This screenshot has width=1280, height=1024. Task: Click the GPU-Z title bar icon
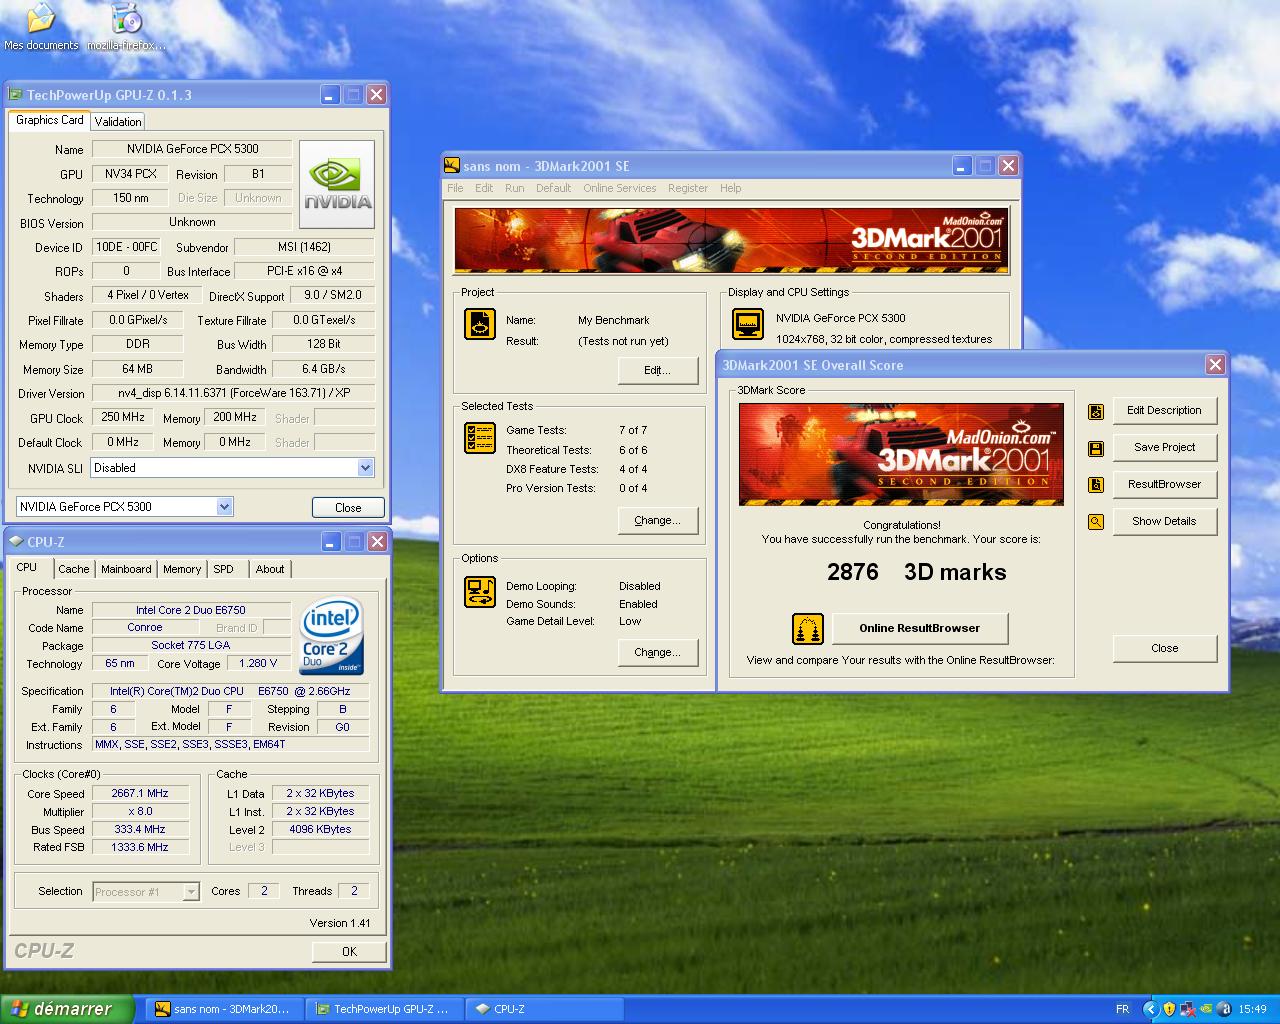point(16,95)
